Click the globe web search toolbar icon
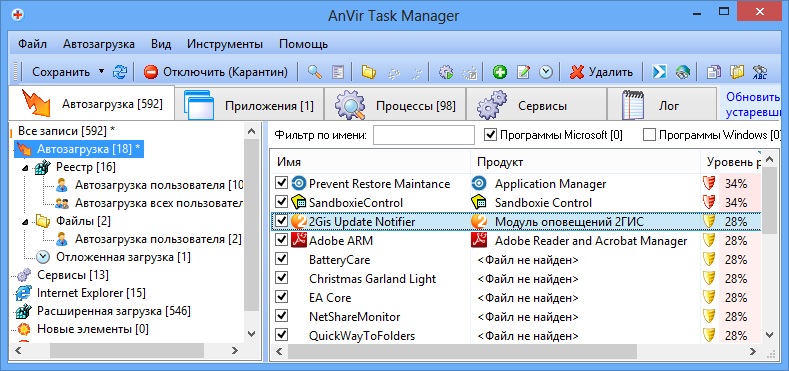The image size is (789, 371). tap(683, 72)
